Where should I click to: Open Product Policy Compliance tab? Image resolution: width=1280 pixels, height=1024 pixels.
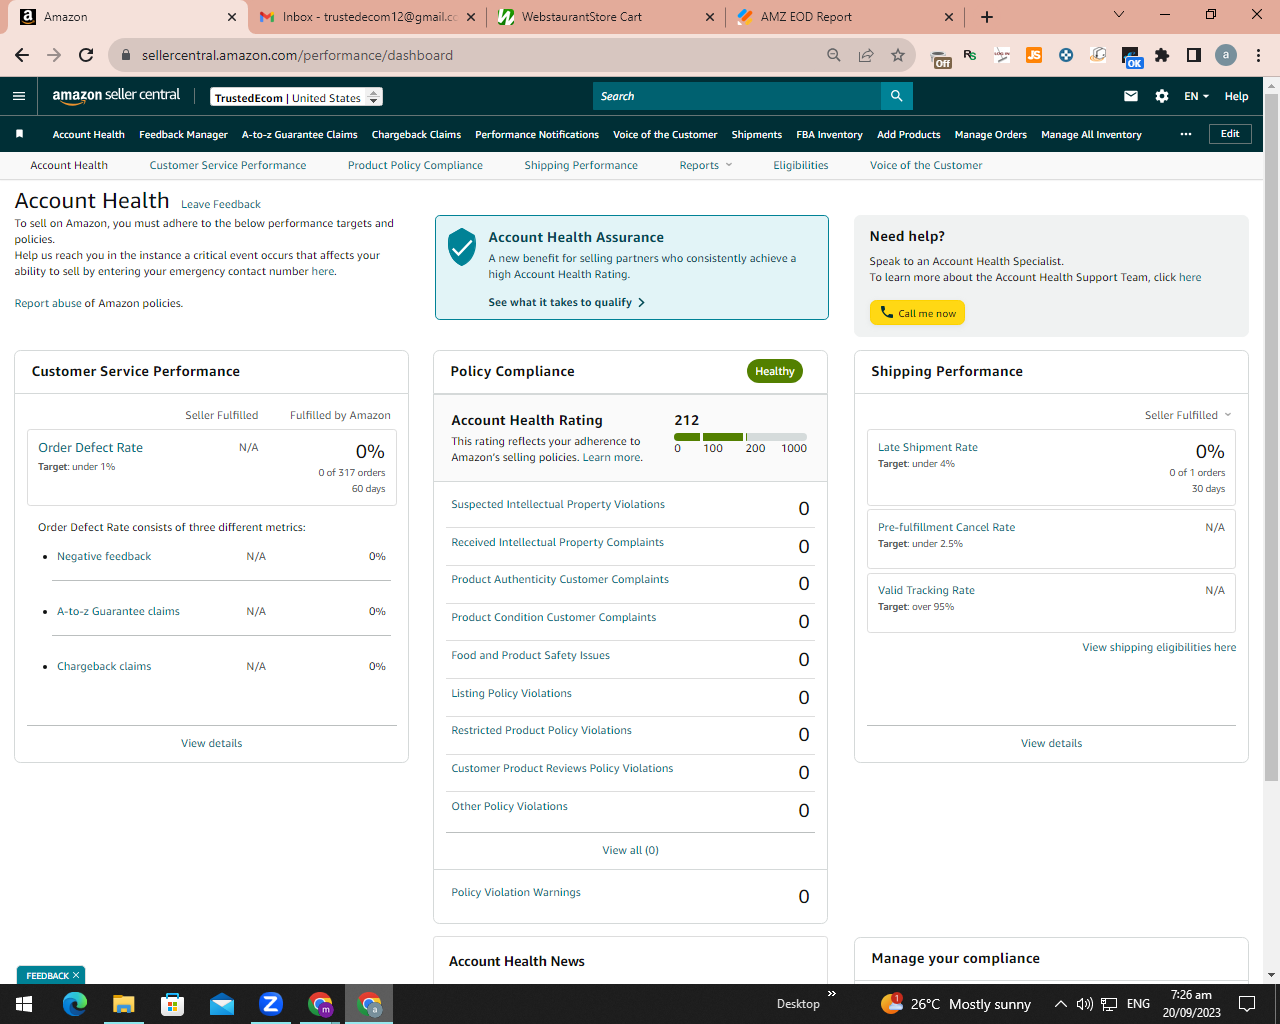tap(415, 165)
